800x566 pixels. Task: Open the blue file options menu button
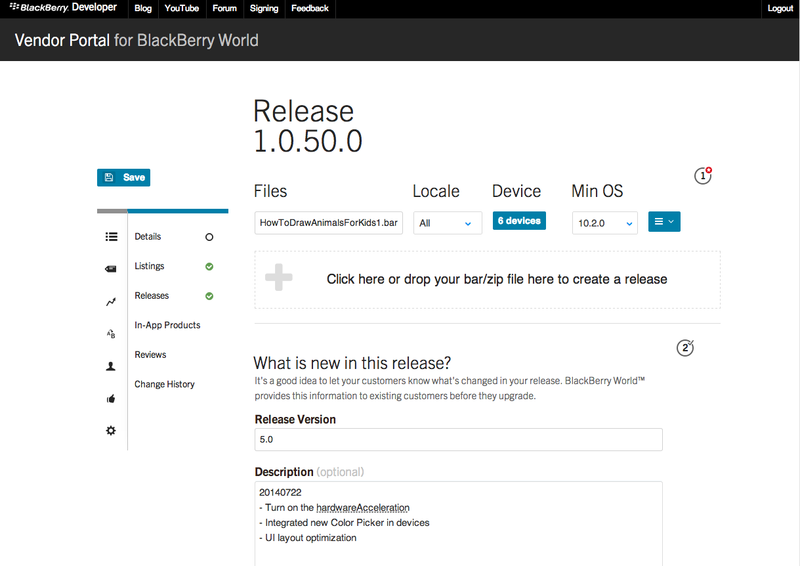tap(664, 222)
